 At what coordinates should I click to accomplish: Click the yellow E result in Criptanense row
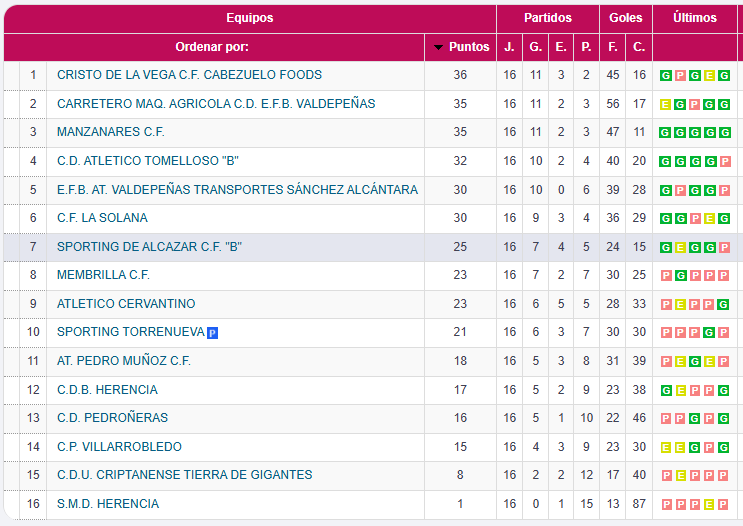pyautogui.click(x=680, y=476)
